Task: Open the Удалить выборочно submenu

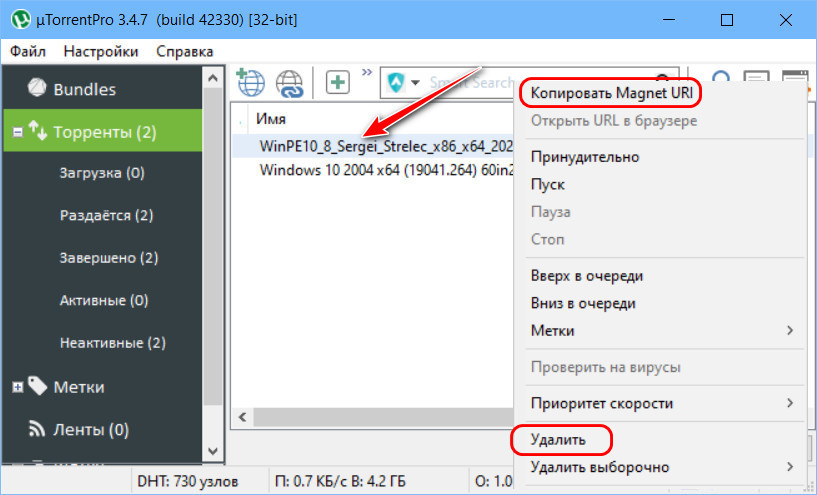Action: (660, 467)
